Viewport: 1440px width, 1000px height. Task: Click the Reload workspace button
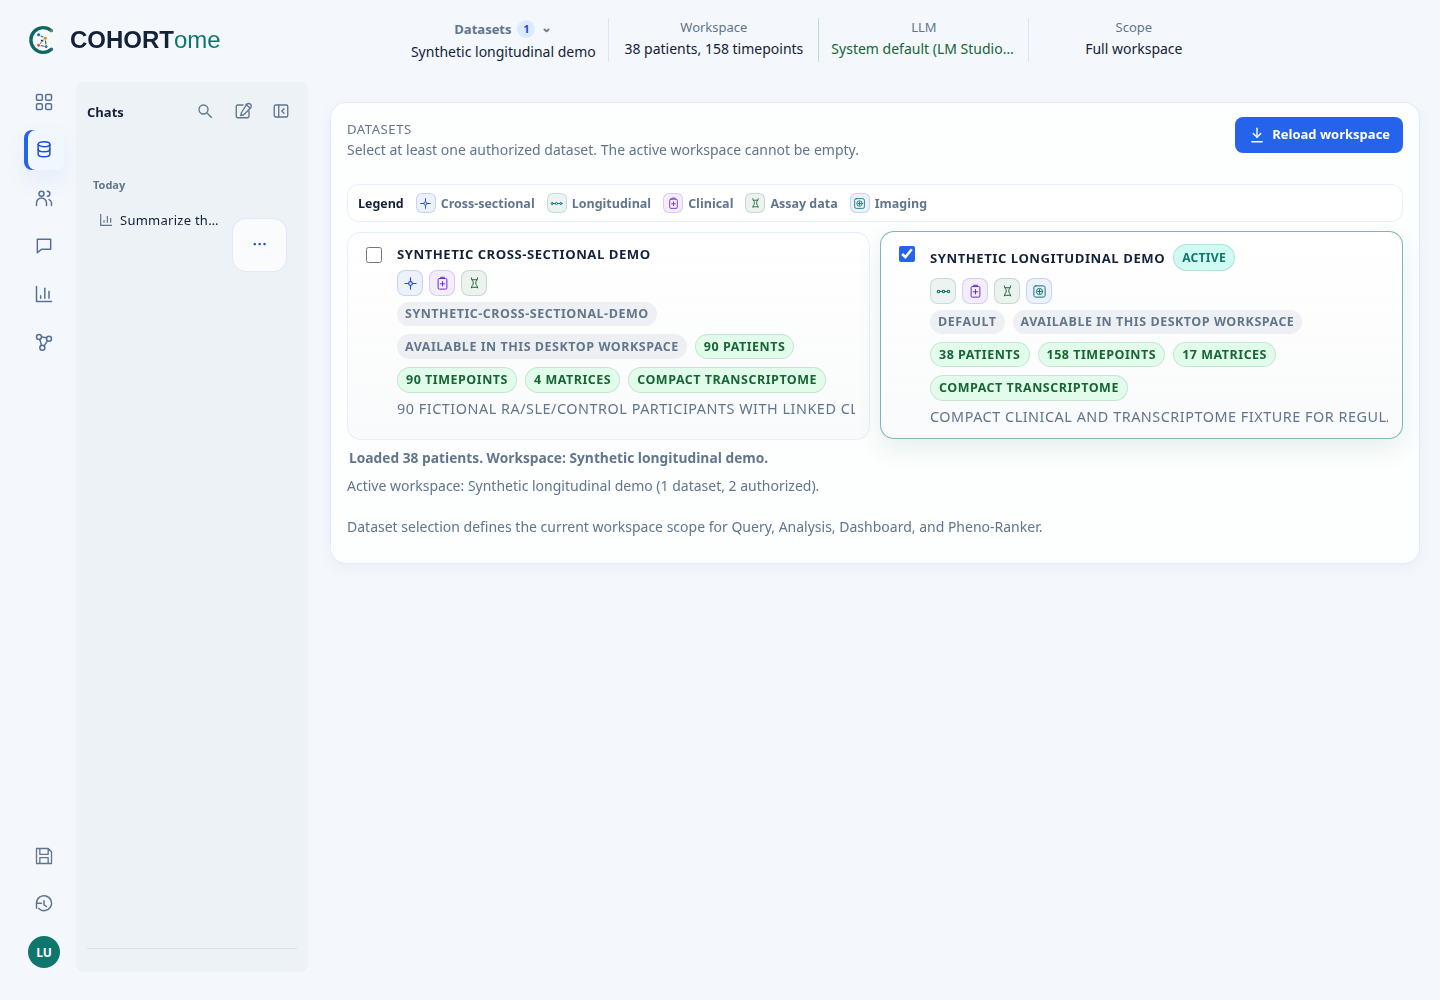pos(1319,135)
